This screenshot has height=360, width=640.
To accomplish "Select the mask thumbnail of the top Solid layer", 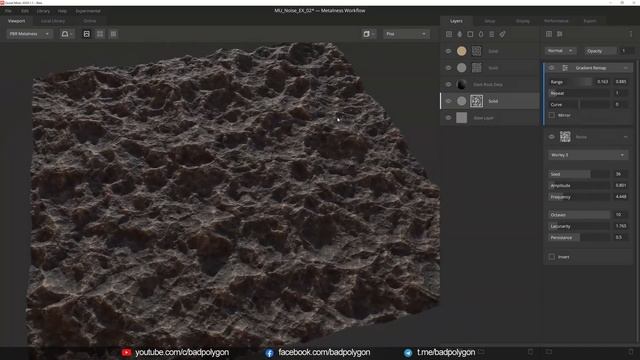I will pos(476,51).
